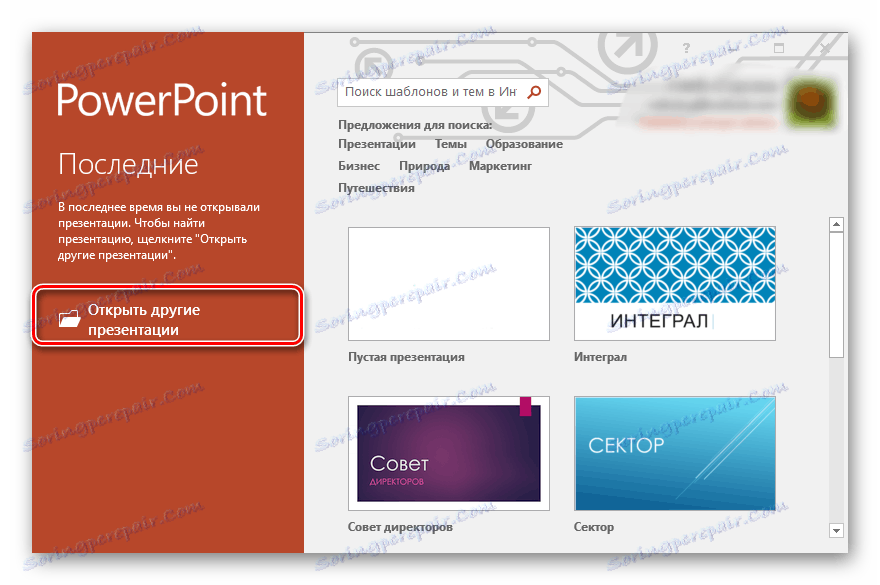Click the Путешествия search suggestion
Image resolution: width=880 pixels, height=585 pixels.
[376, 187]
